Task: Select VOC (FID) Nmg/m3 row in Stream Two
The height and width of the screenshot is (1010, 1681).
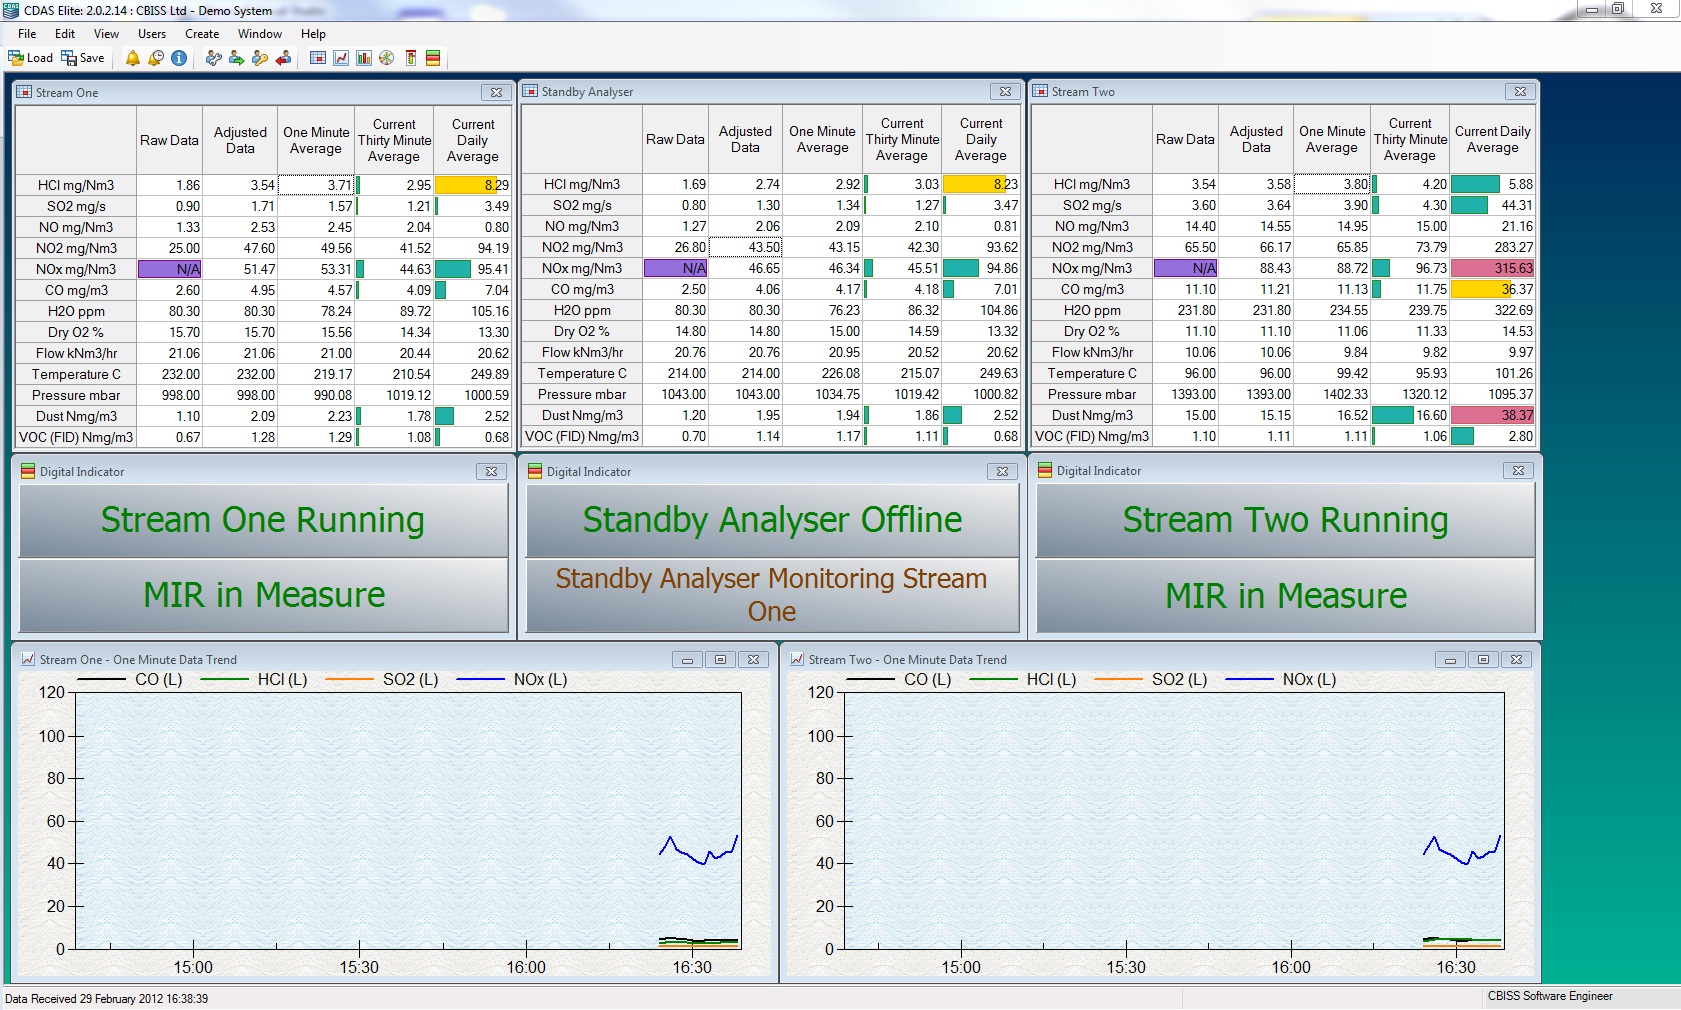Action: click(x=1283, y=436)
